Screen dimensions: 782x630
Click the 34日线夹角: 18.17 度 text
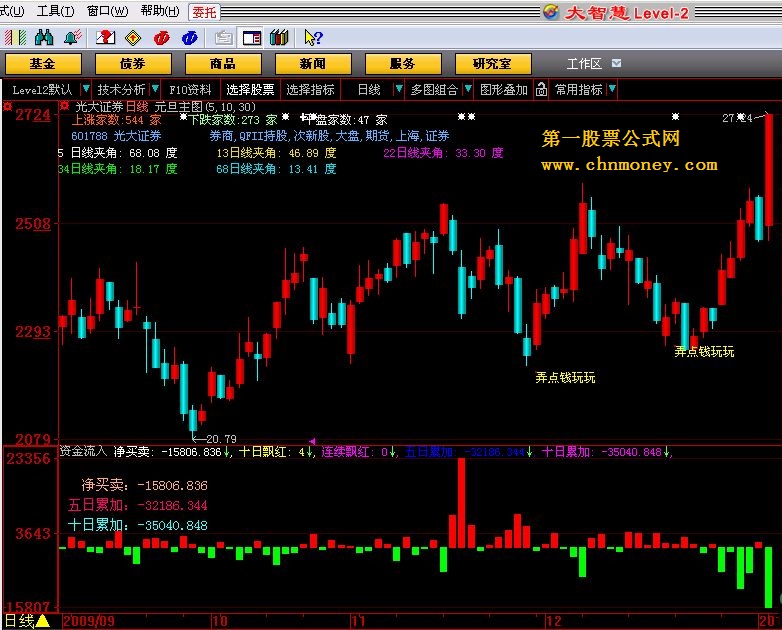(x=118, y=169)
